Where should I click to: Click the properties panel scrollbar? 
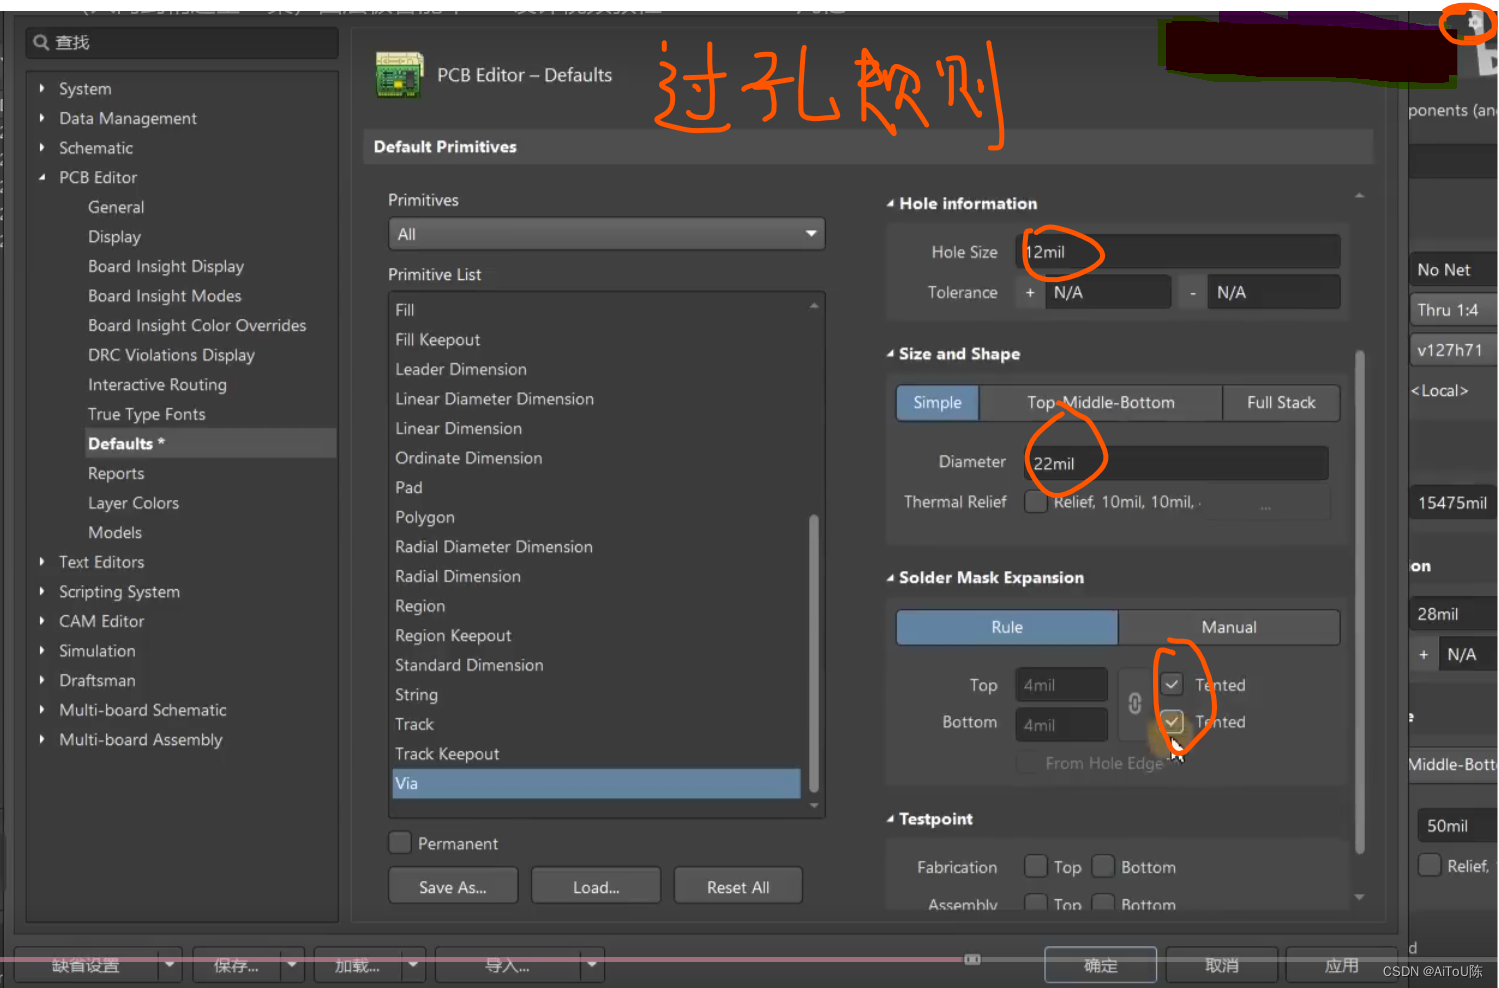(x=1360, y=602)
